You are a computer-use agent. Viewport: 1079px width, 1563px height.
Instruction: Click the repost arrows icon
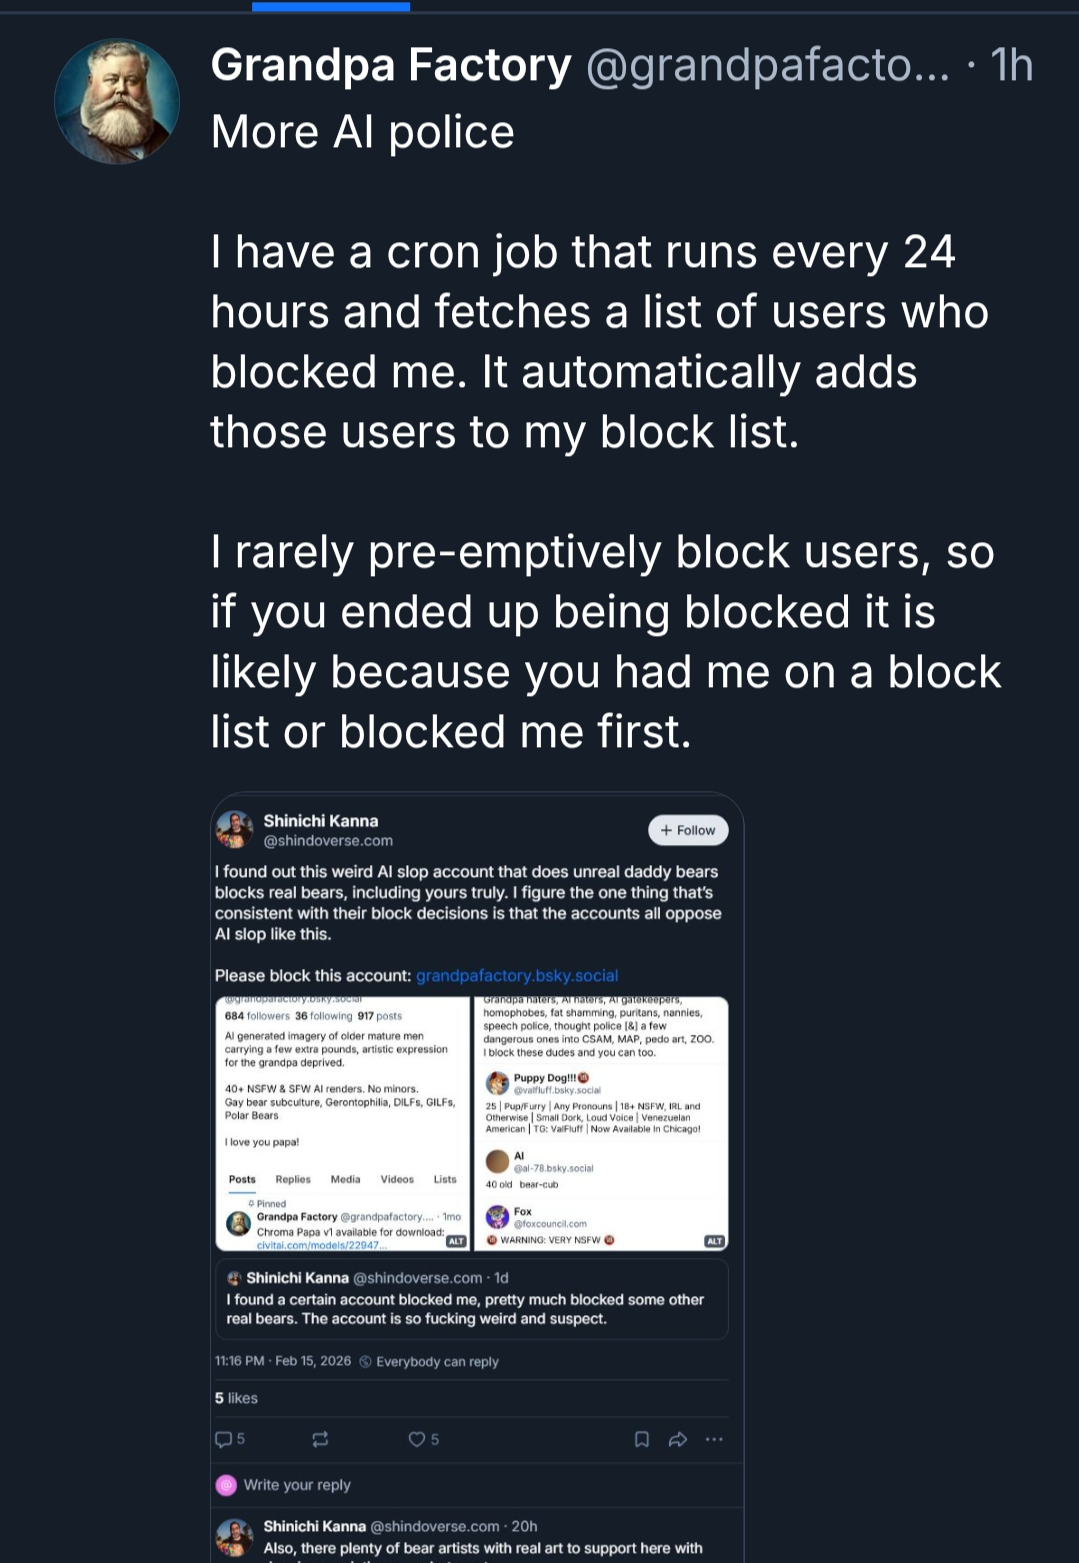click(320, 1439)
